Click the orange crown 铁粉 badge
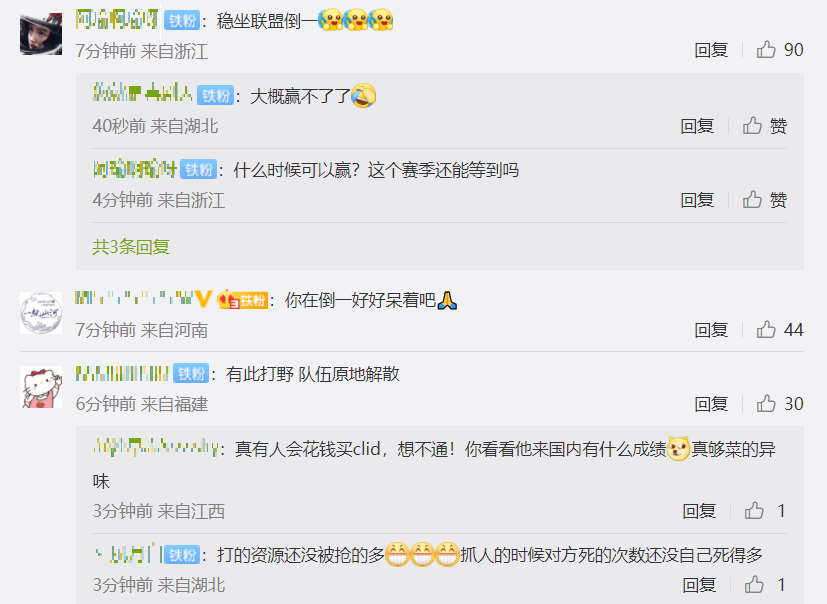The width and height of the screenshot is (827, 604). [243, 300]
